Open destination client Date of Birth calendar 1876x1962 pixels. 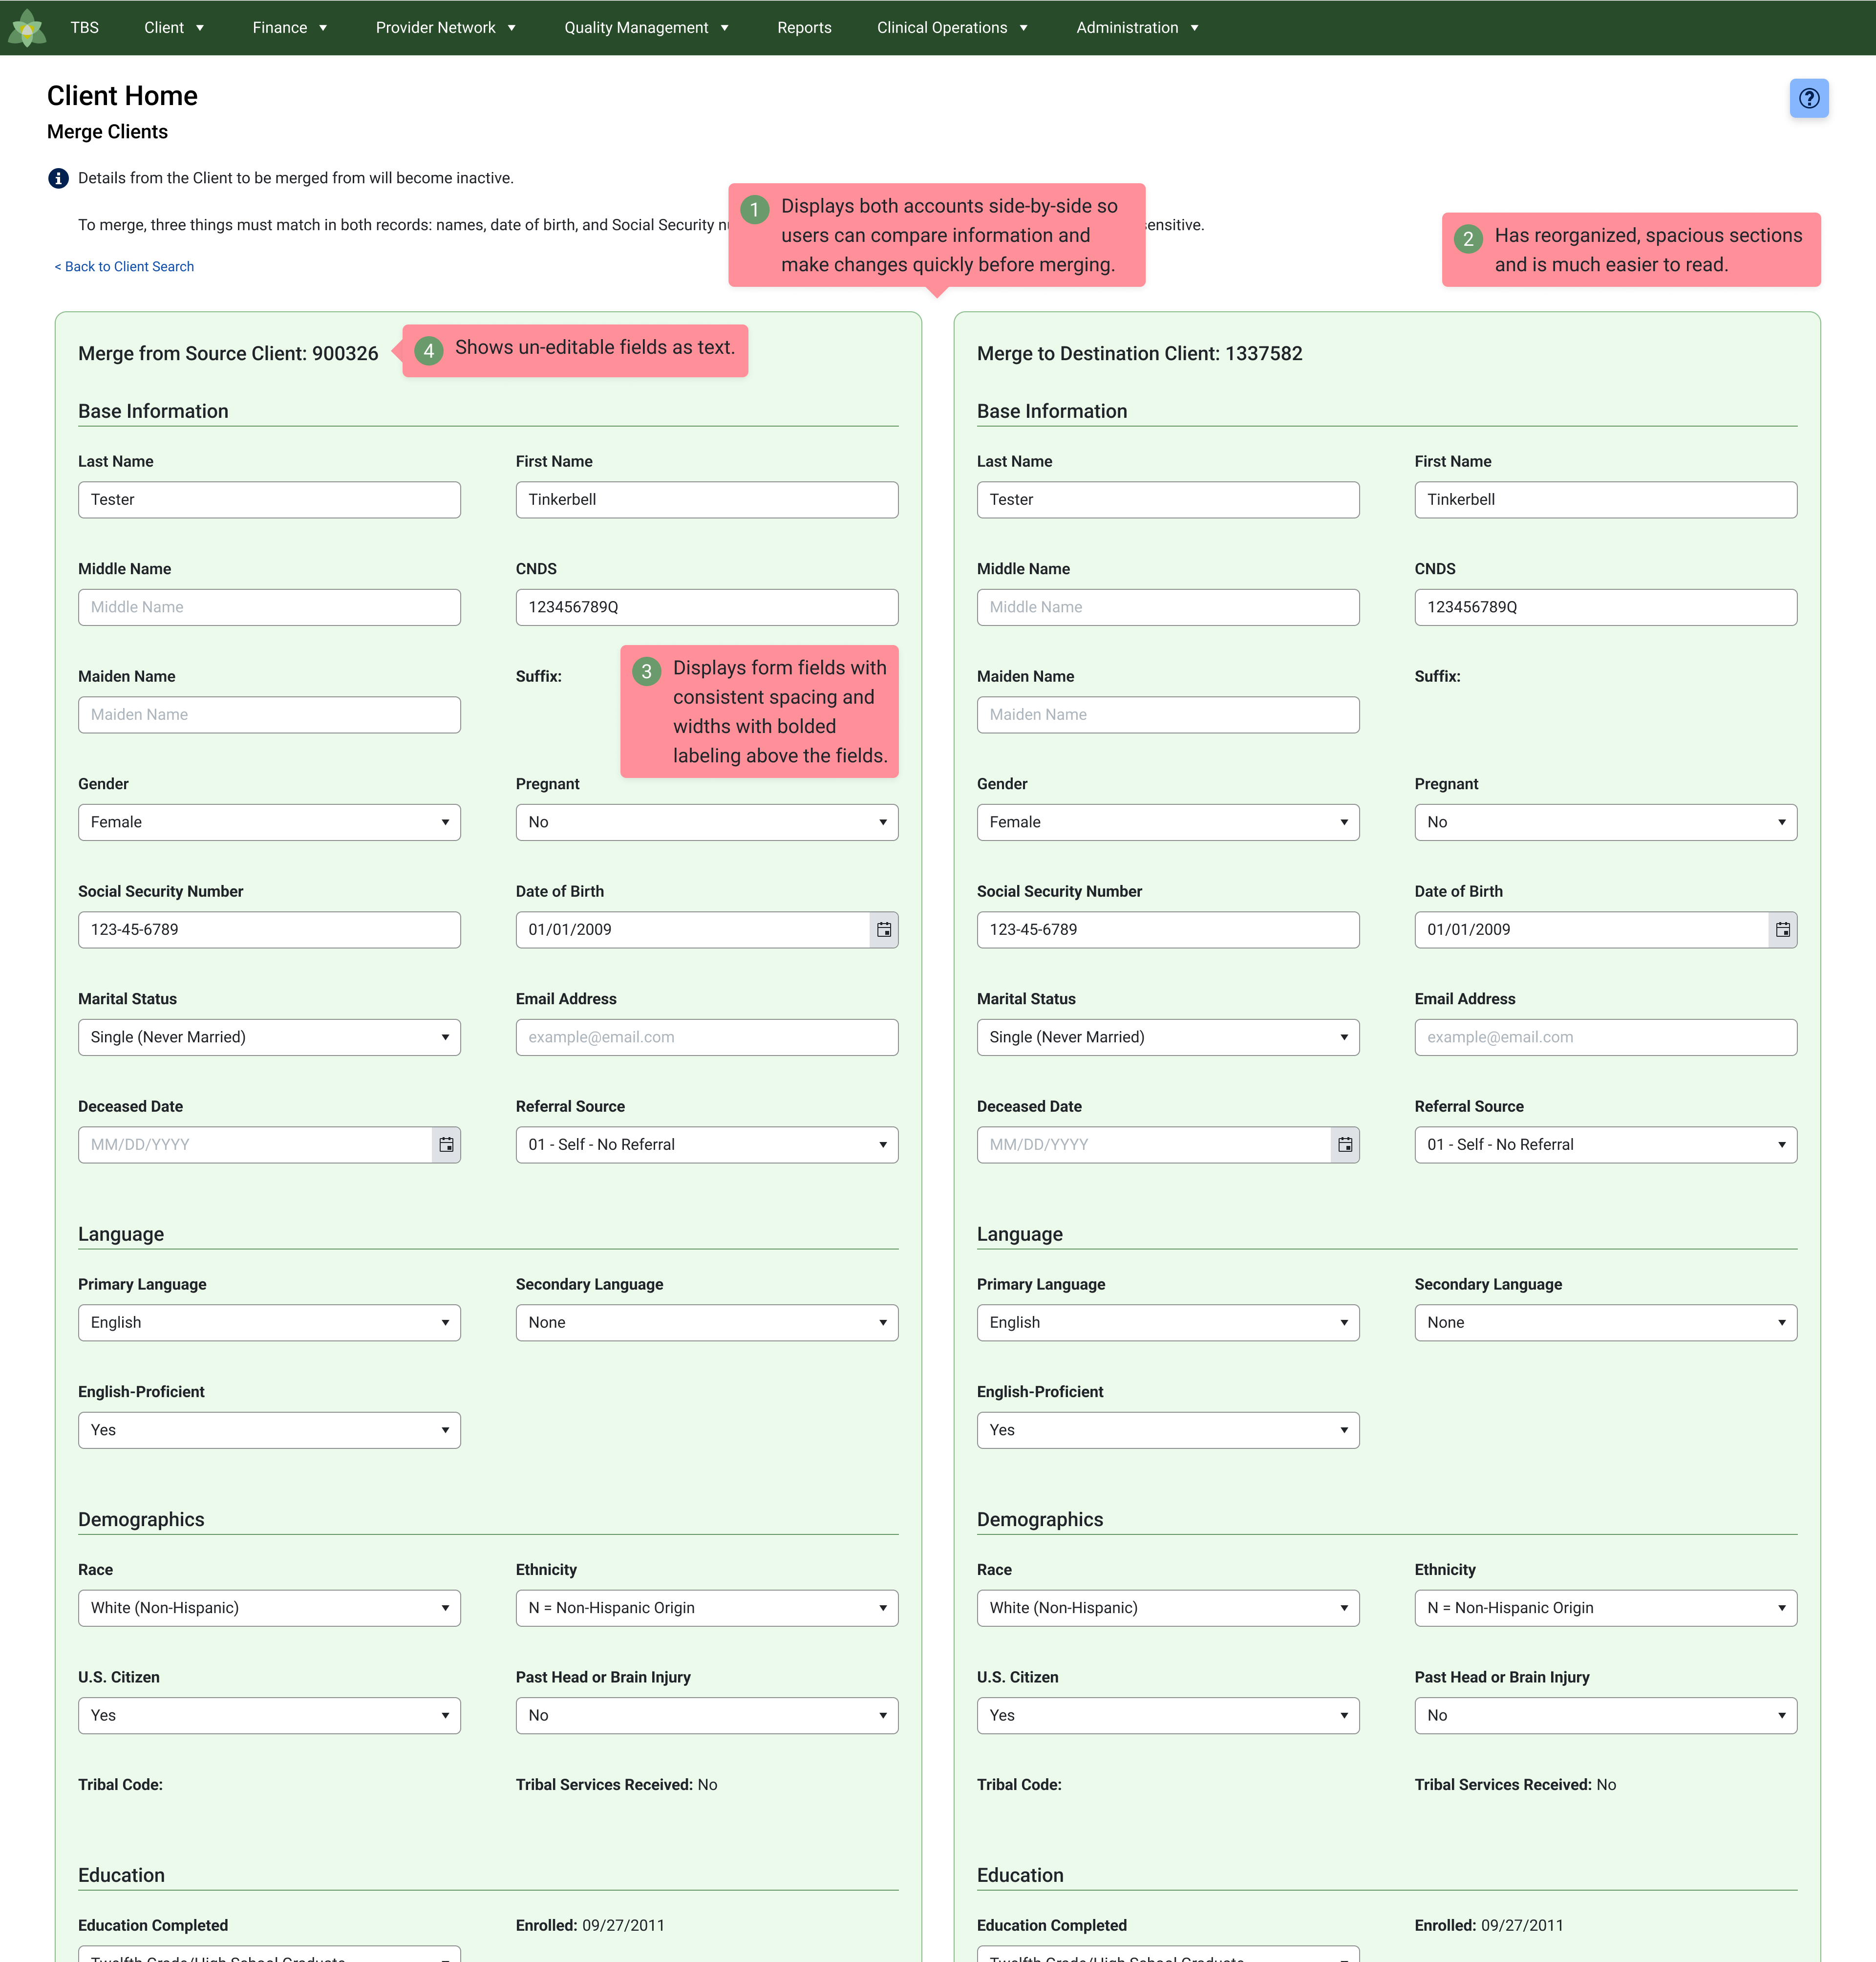point(1783,930)
